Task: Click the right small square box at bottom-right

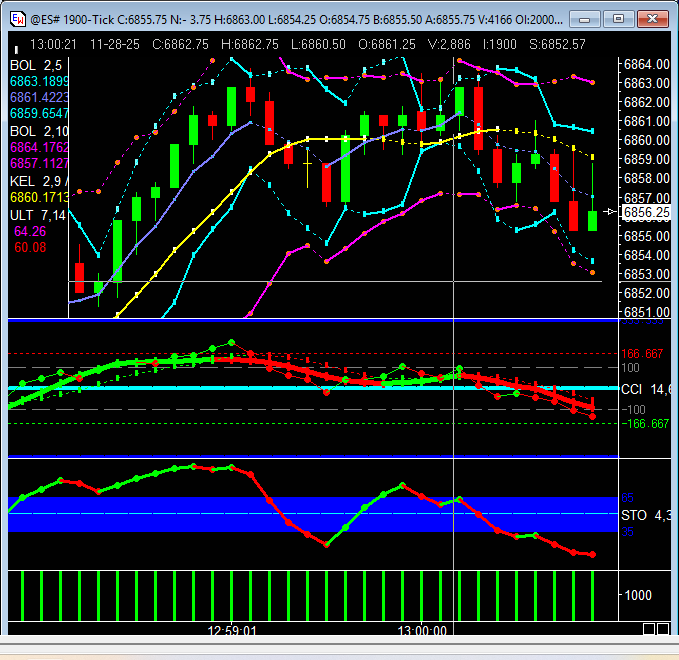Action: click(x=663, y=629)
